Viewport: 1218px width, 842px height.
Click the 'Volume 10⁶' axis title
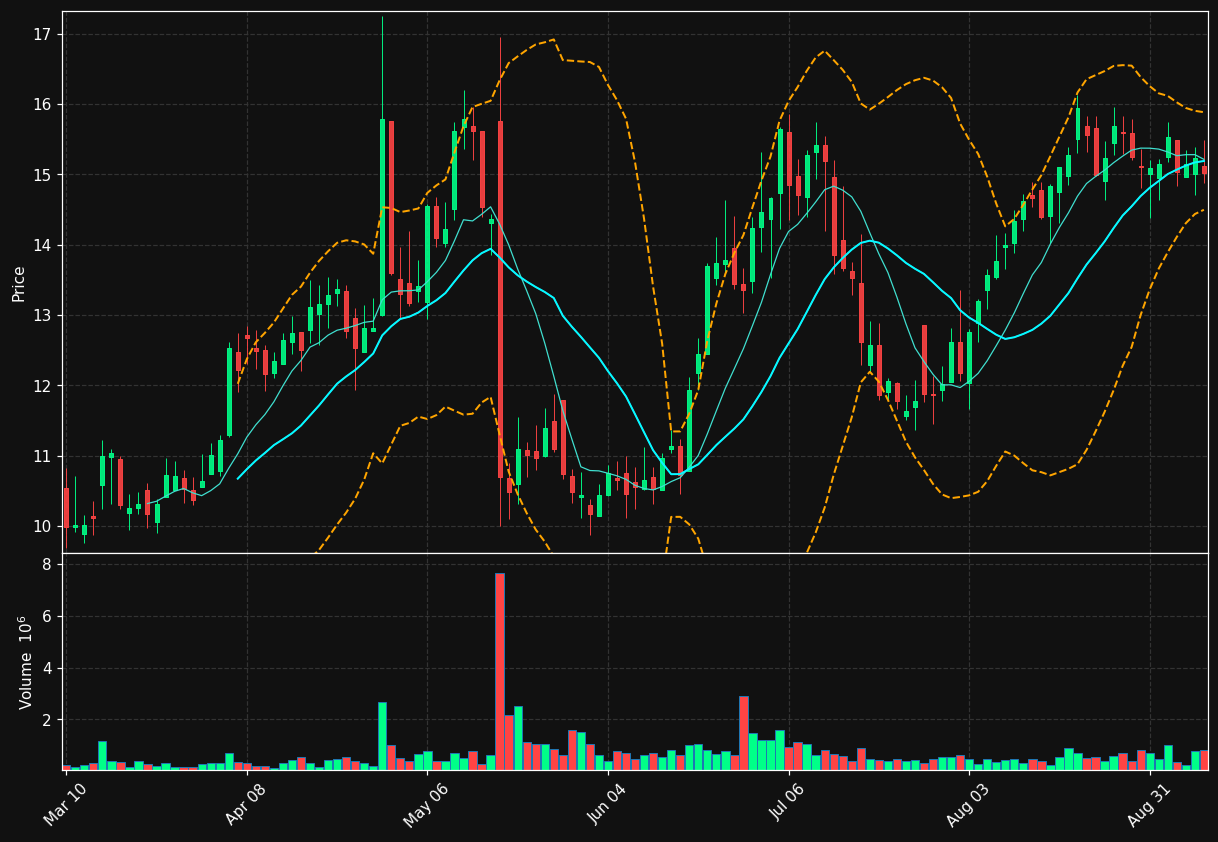(27, 662)
